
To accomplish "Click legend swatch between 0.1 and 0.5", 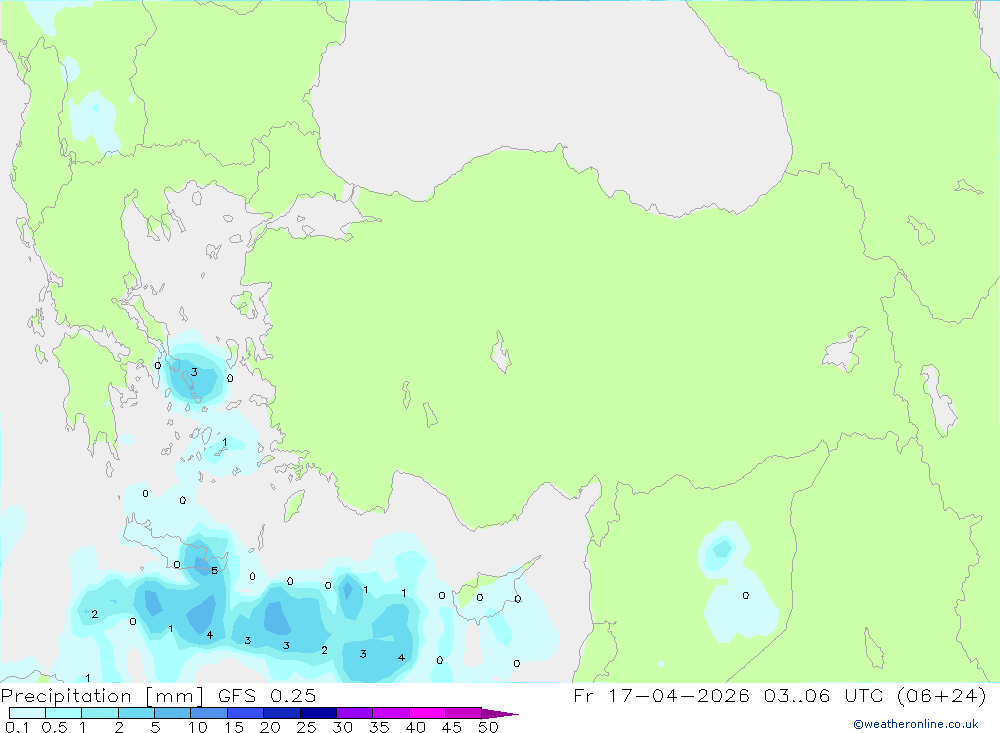I will pyautogui.click(x=27, y=713).
